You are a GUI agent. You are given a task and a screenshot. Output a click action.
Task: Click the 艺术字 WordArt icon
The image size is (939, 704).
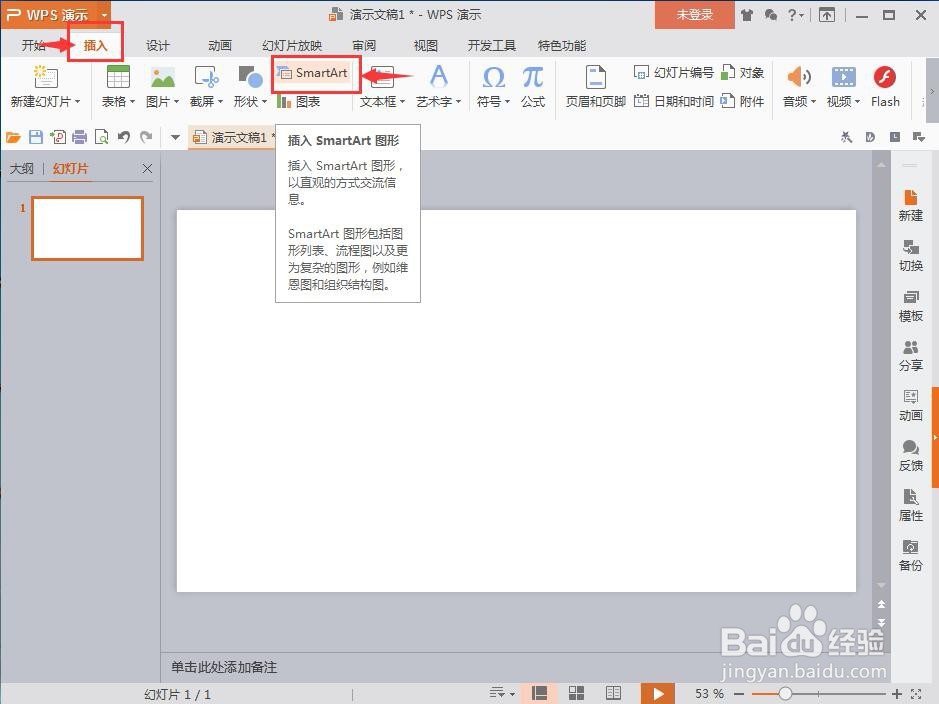coord(438,77)
